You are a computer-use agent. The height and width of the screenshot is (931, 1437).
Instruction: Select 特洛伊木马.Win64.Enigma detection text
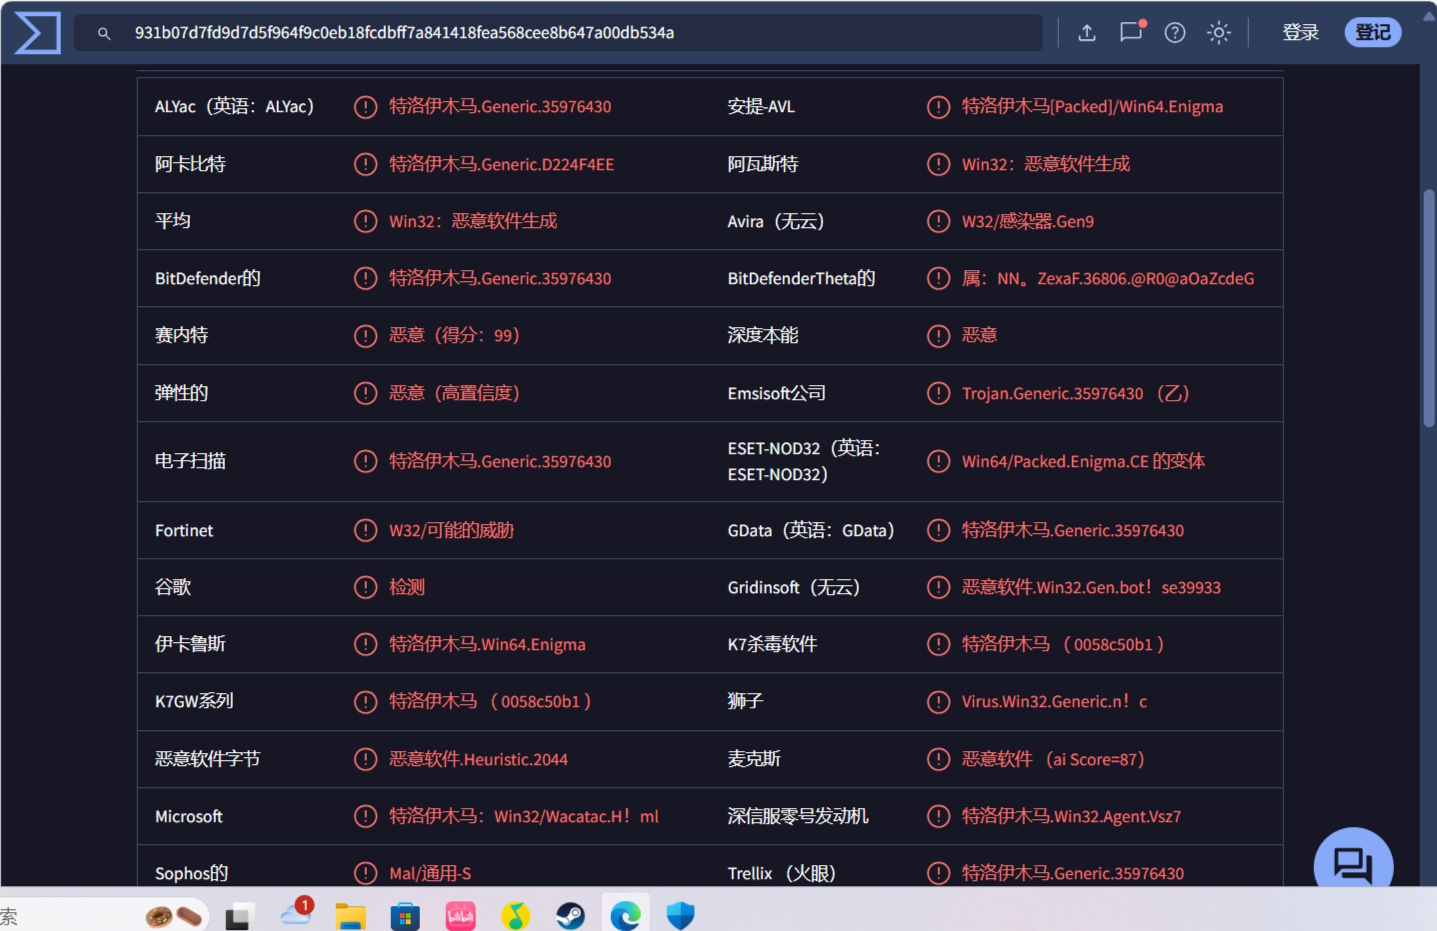tap(487, 644)
